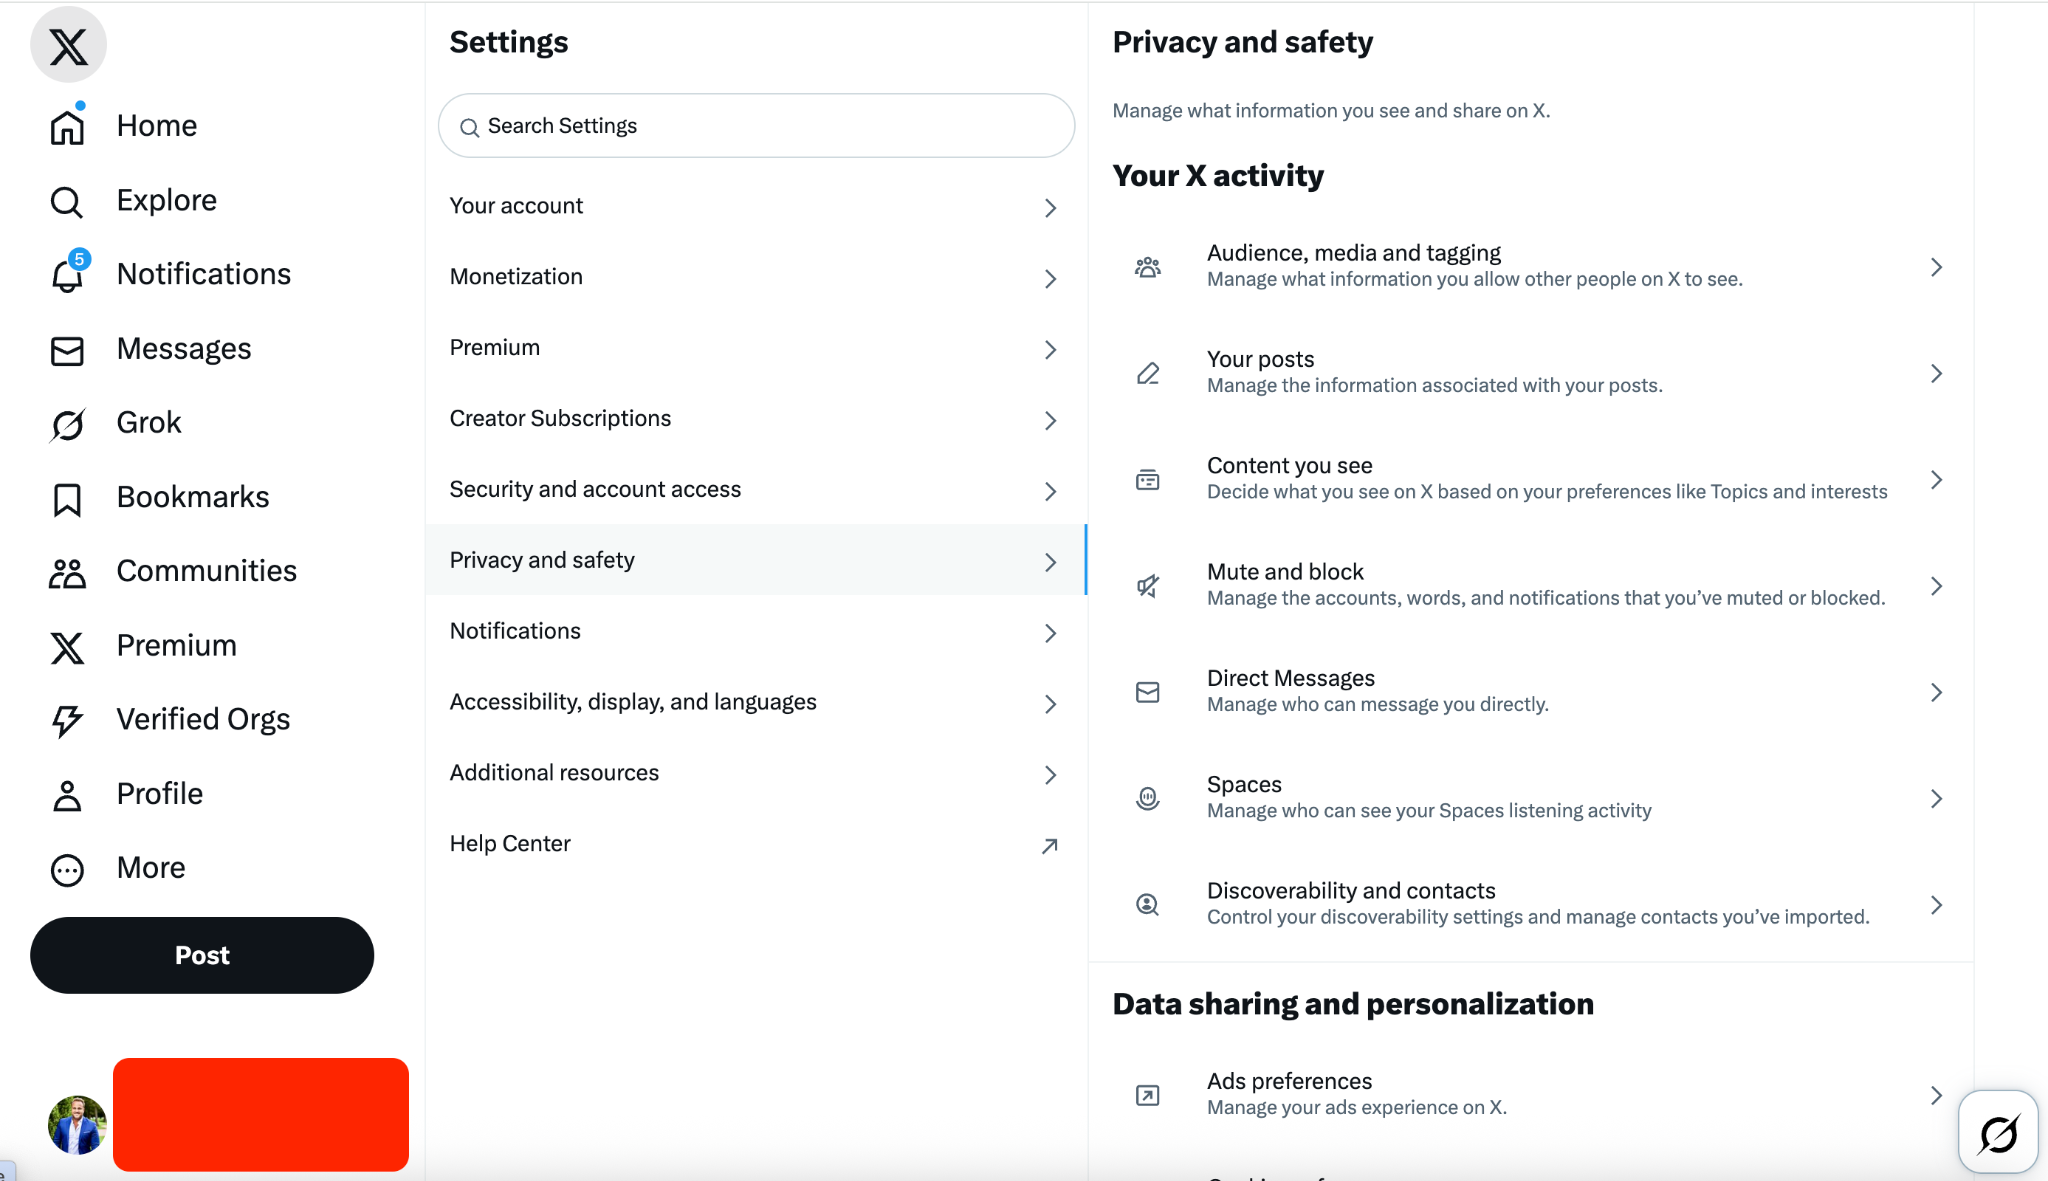Expand Ads preferences chevron arrow

1936,1095
